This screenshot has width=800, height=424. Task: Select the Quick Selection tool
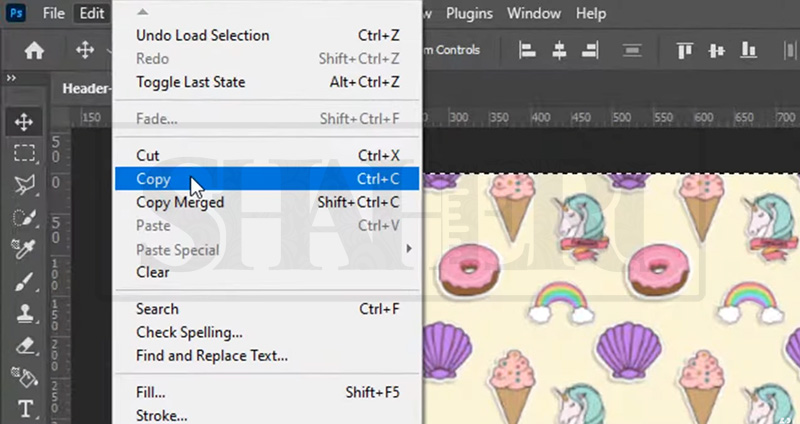(x=24, y=217)
